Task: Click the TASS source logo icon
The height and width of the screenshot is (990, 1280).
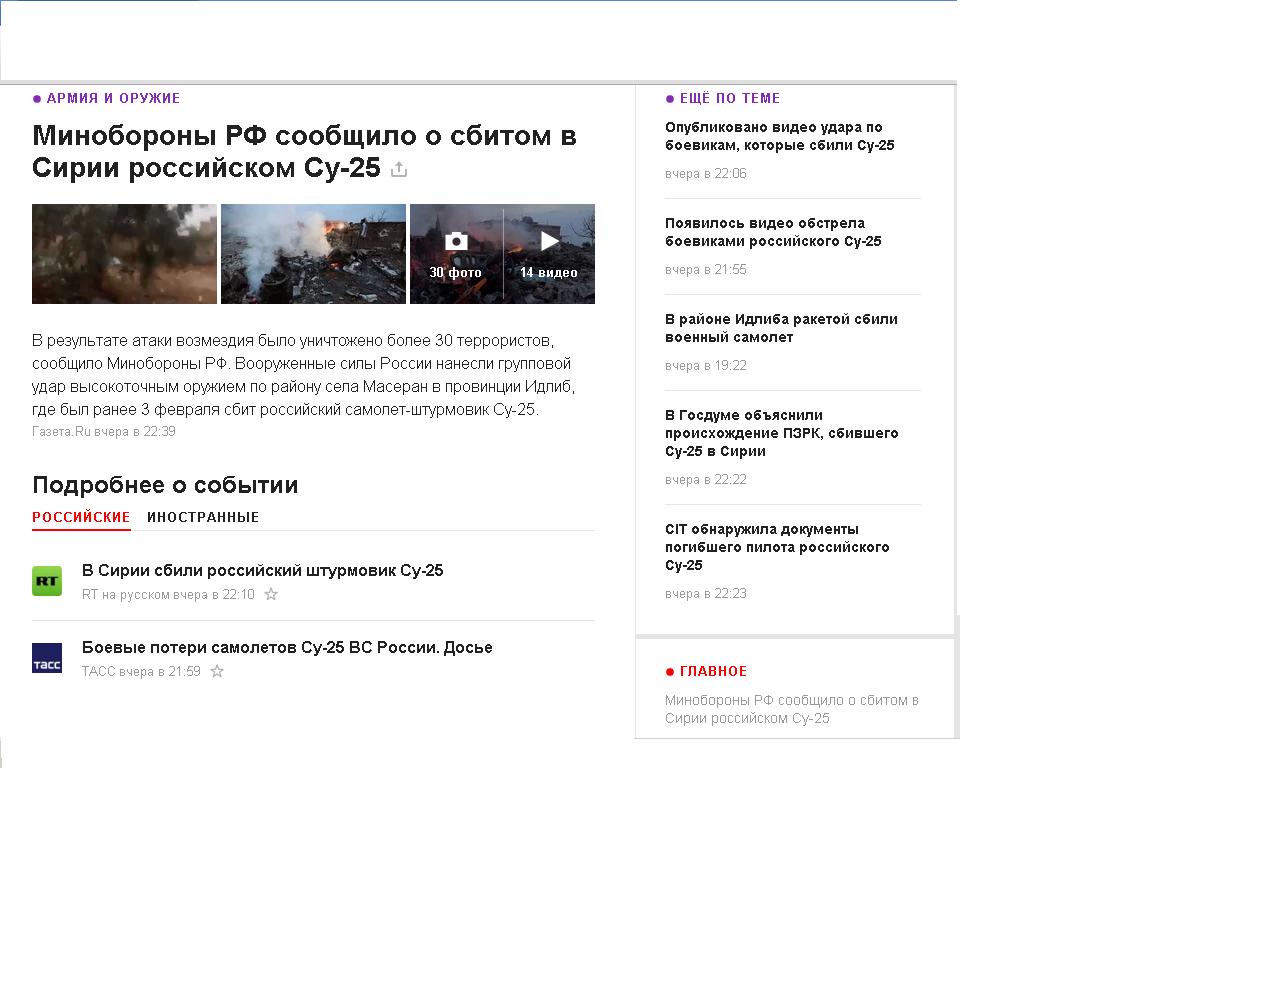Action: 47,658
